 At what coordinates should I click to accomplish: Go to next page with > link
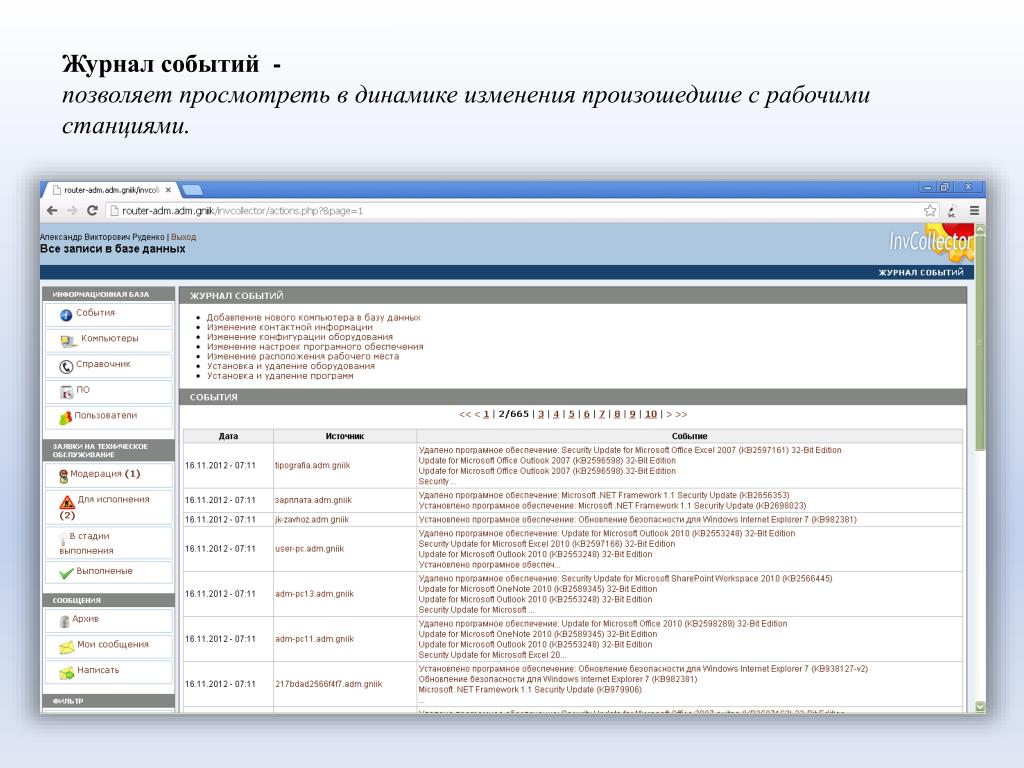pyautogui.click(x=669, y=414)
